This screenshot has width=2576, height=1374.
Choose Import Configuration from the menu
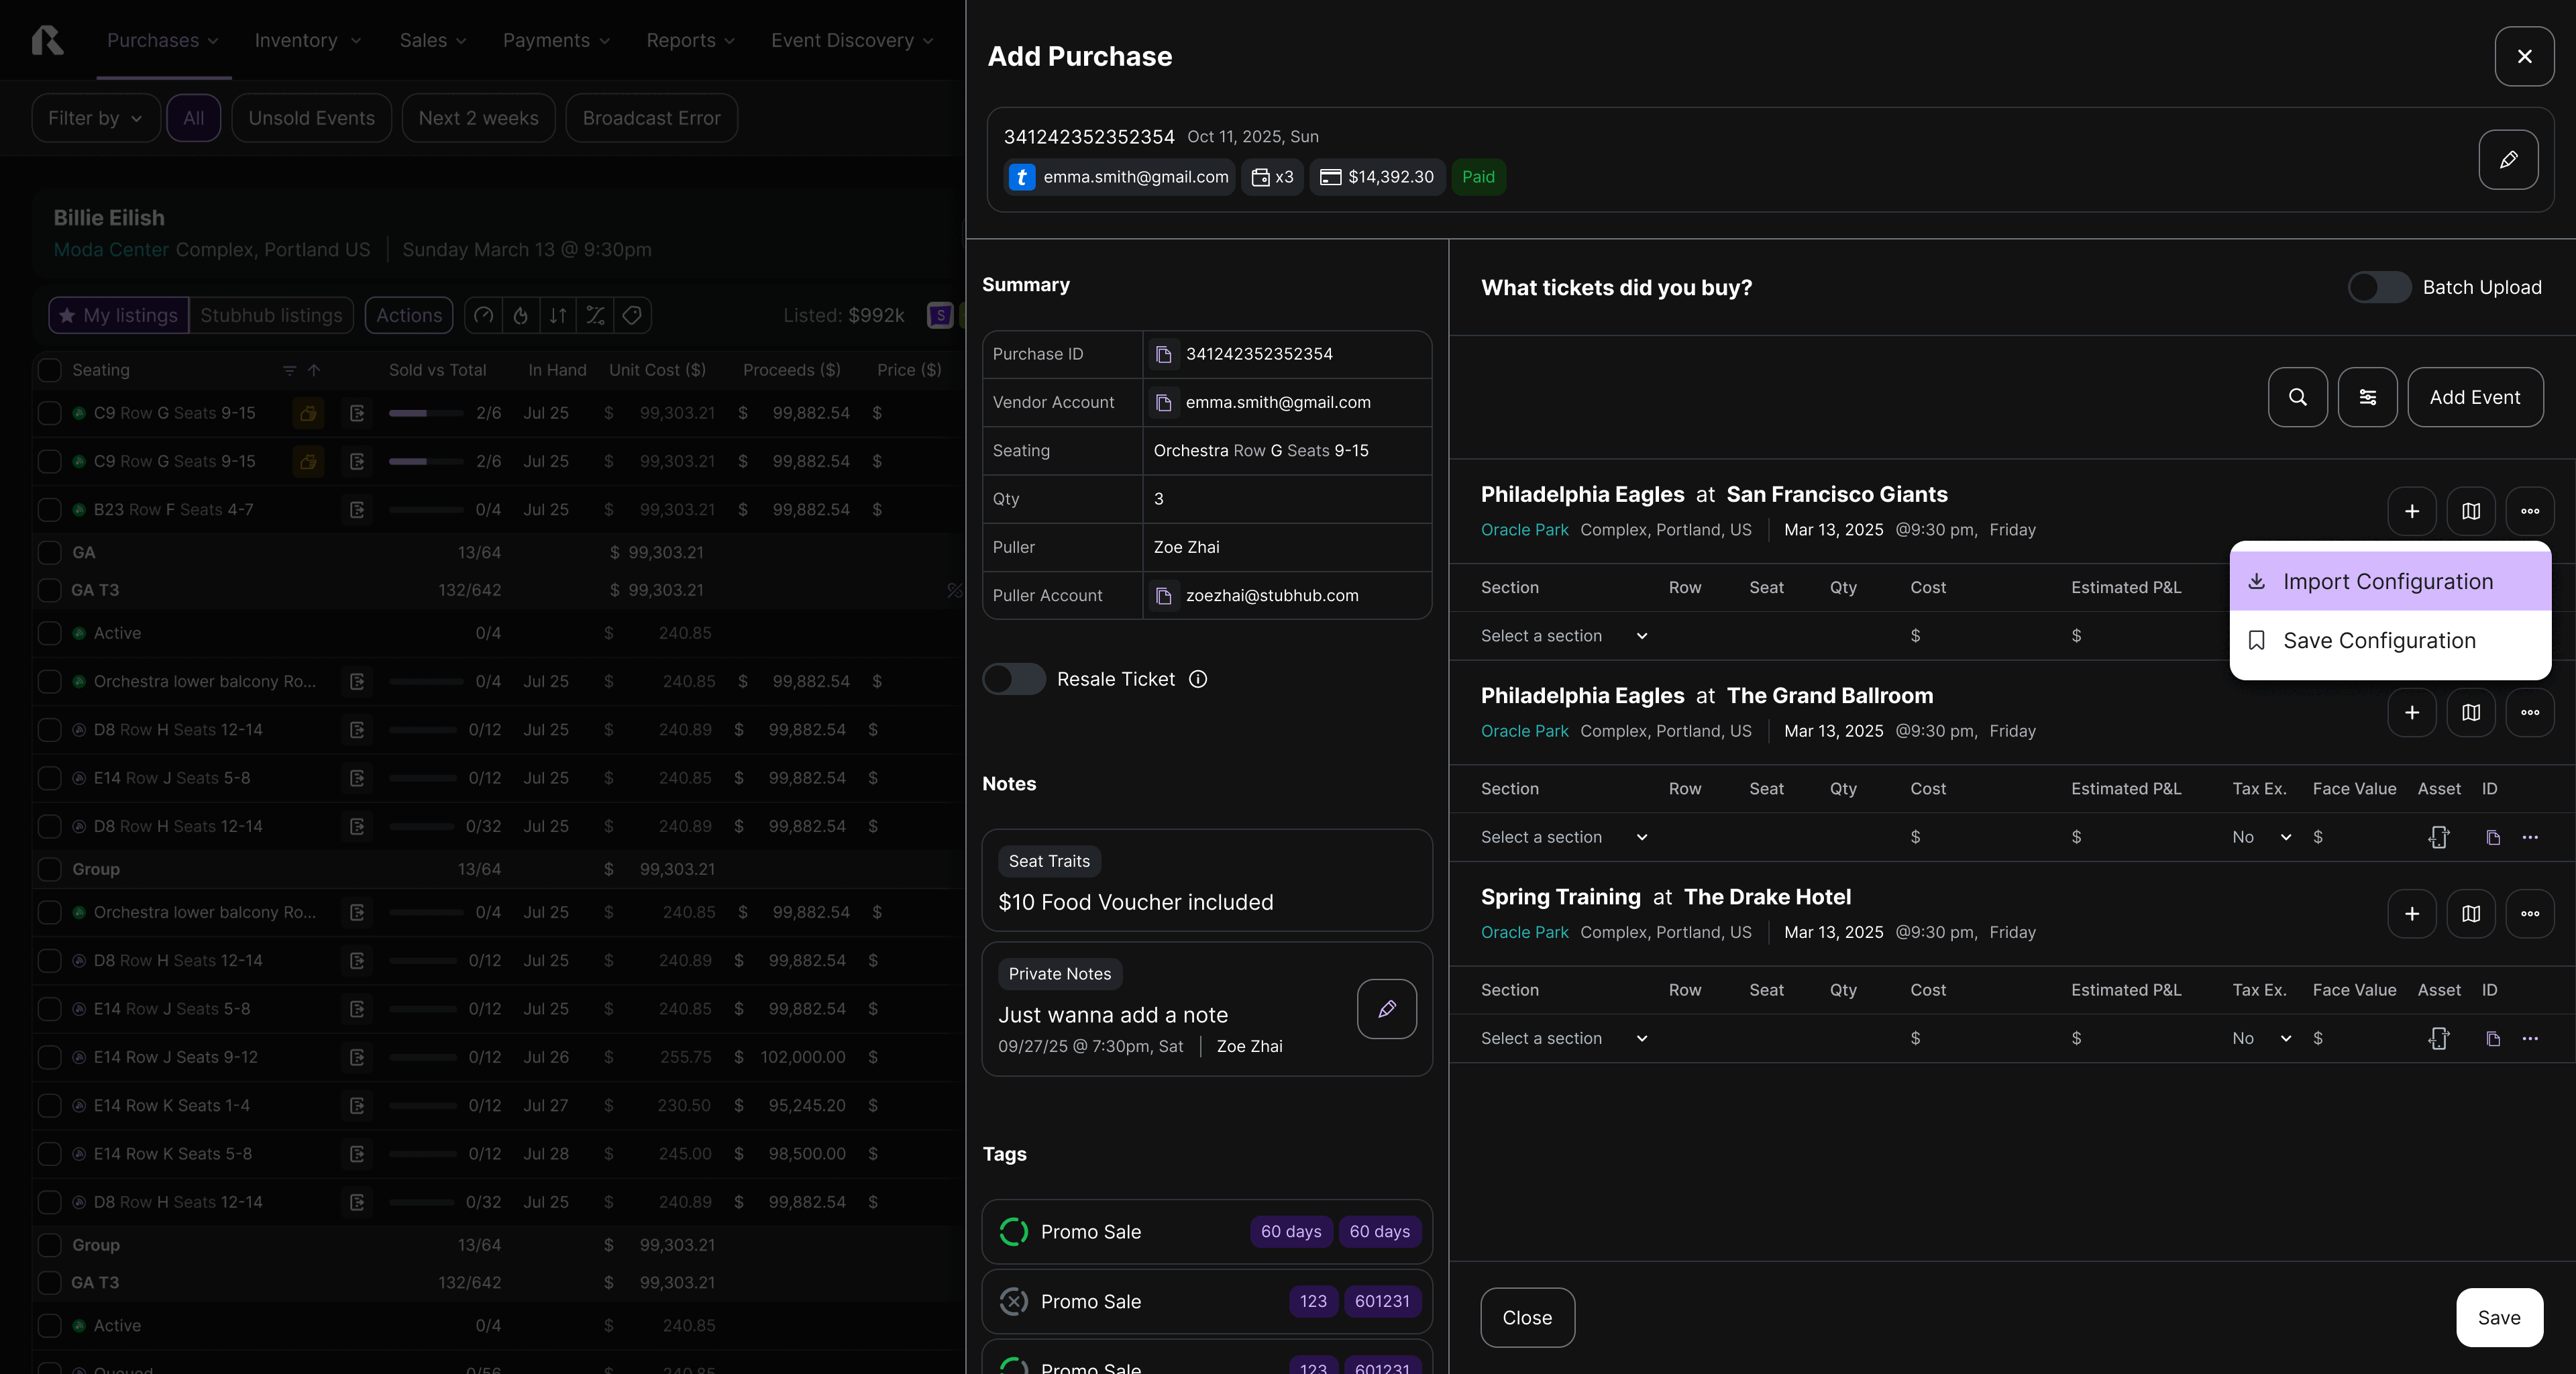pyautogui.click(x=2388, y=582)
